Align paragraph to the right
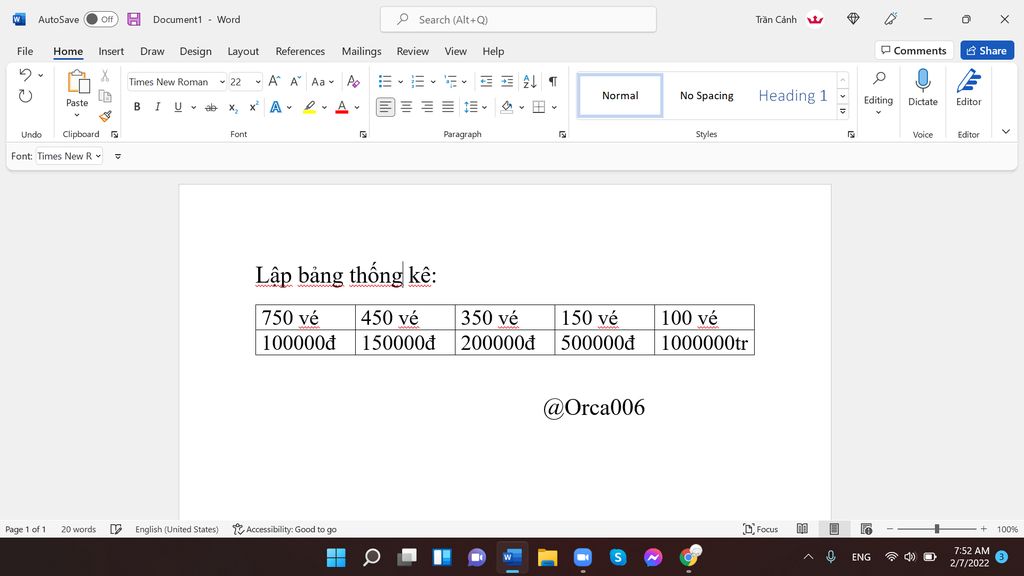1024x576 pixels. tap(427, 106)
